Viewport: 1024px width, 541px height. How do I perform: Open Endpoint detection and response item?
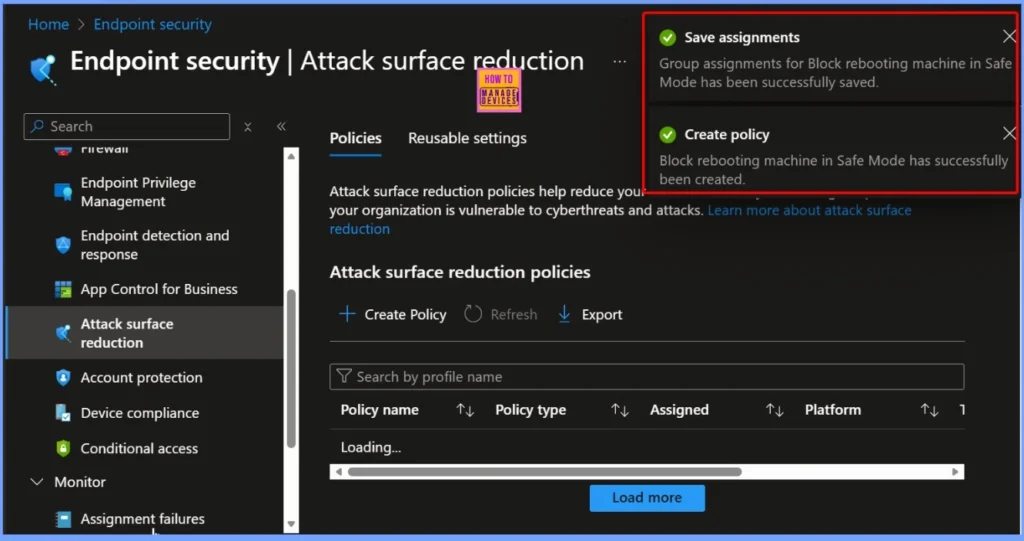(155, 245)
